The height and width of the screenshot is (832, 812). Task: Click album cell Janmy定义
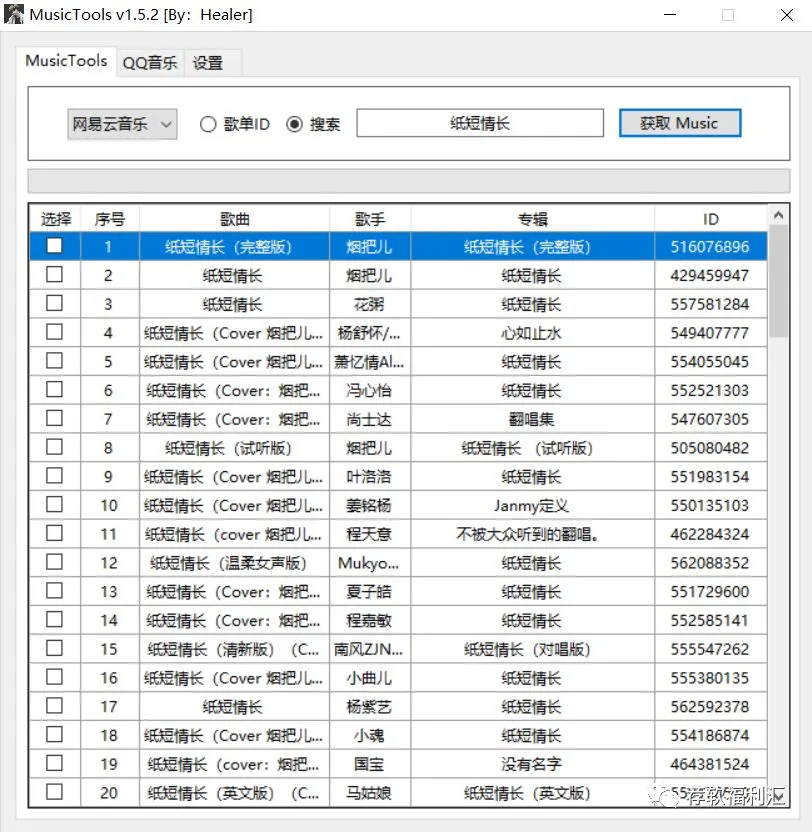[x=532, y=506]
